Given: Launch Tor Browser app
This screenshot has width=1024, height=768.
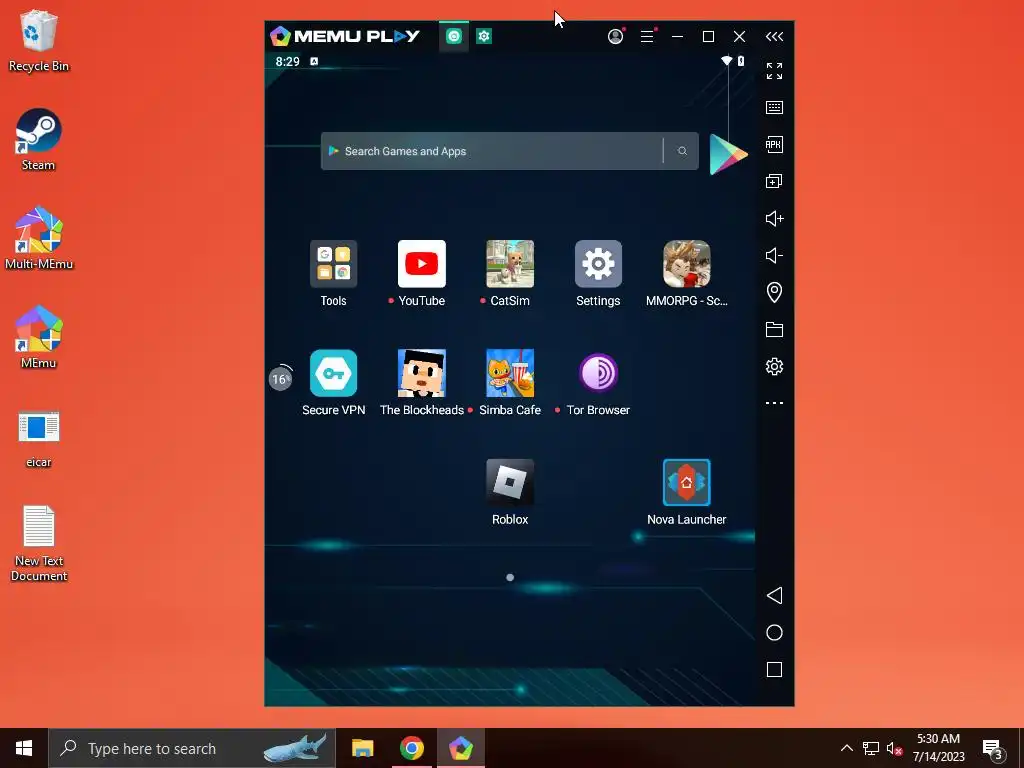Looking at the screenshot, I should point(598,373).
